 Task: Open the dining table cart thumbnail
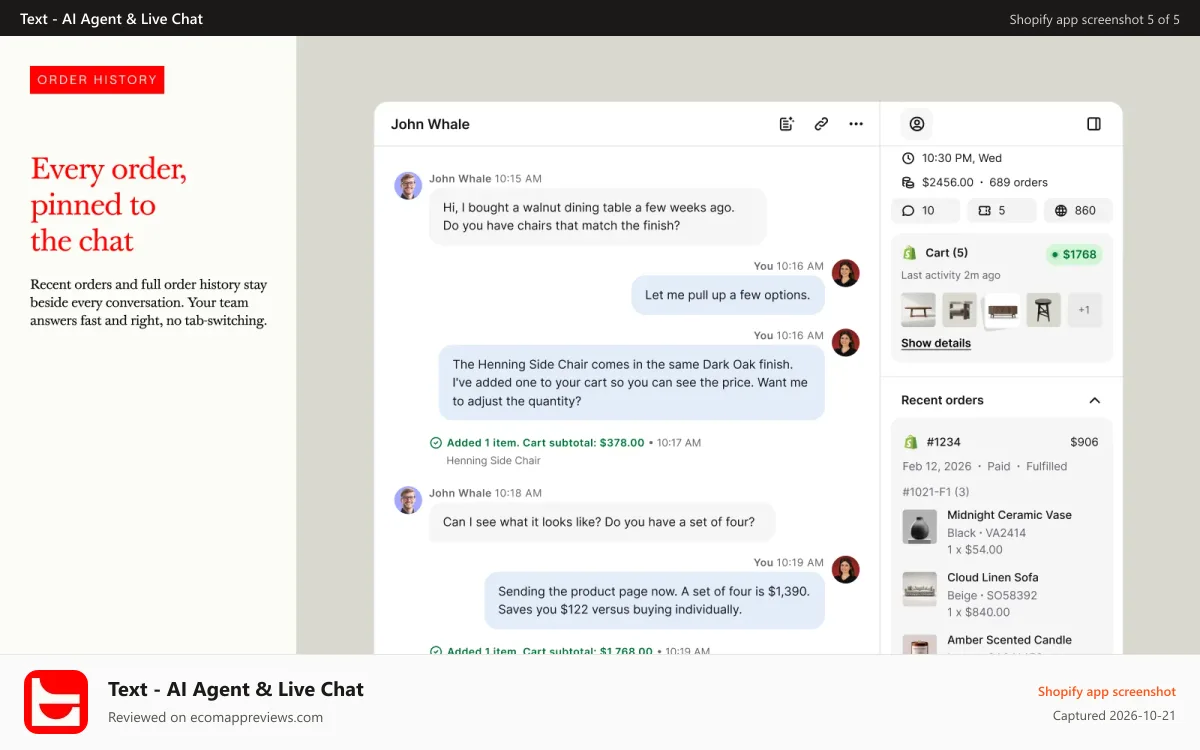[x=918, y=310]
